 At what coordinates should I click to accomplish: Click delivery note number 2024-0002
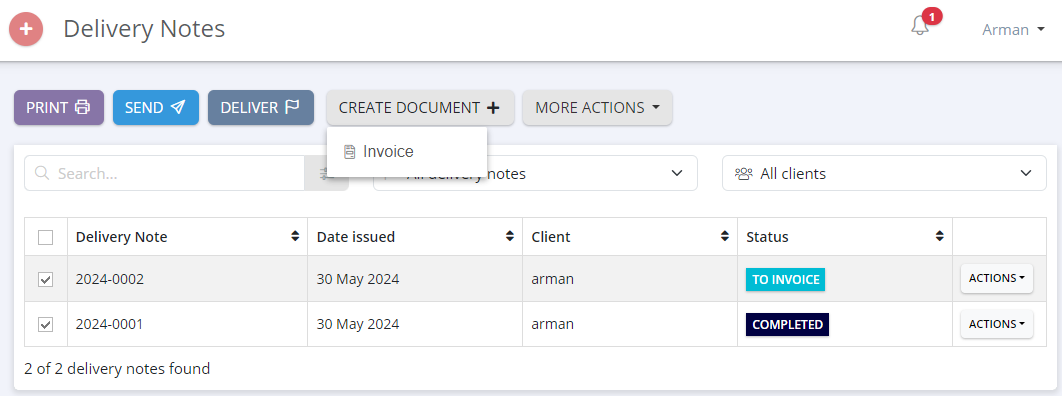(110, 279)
